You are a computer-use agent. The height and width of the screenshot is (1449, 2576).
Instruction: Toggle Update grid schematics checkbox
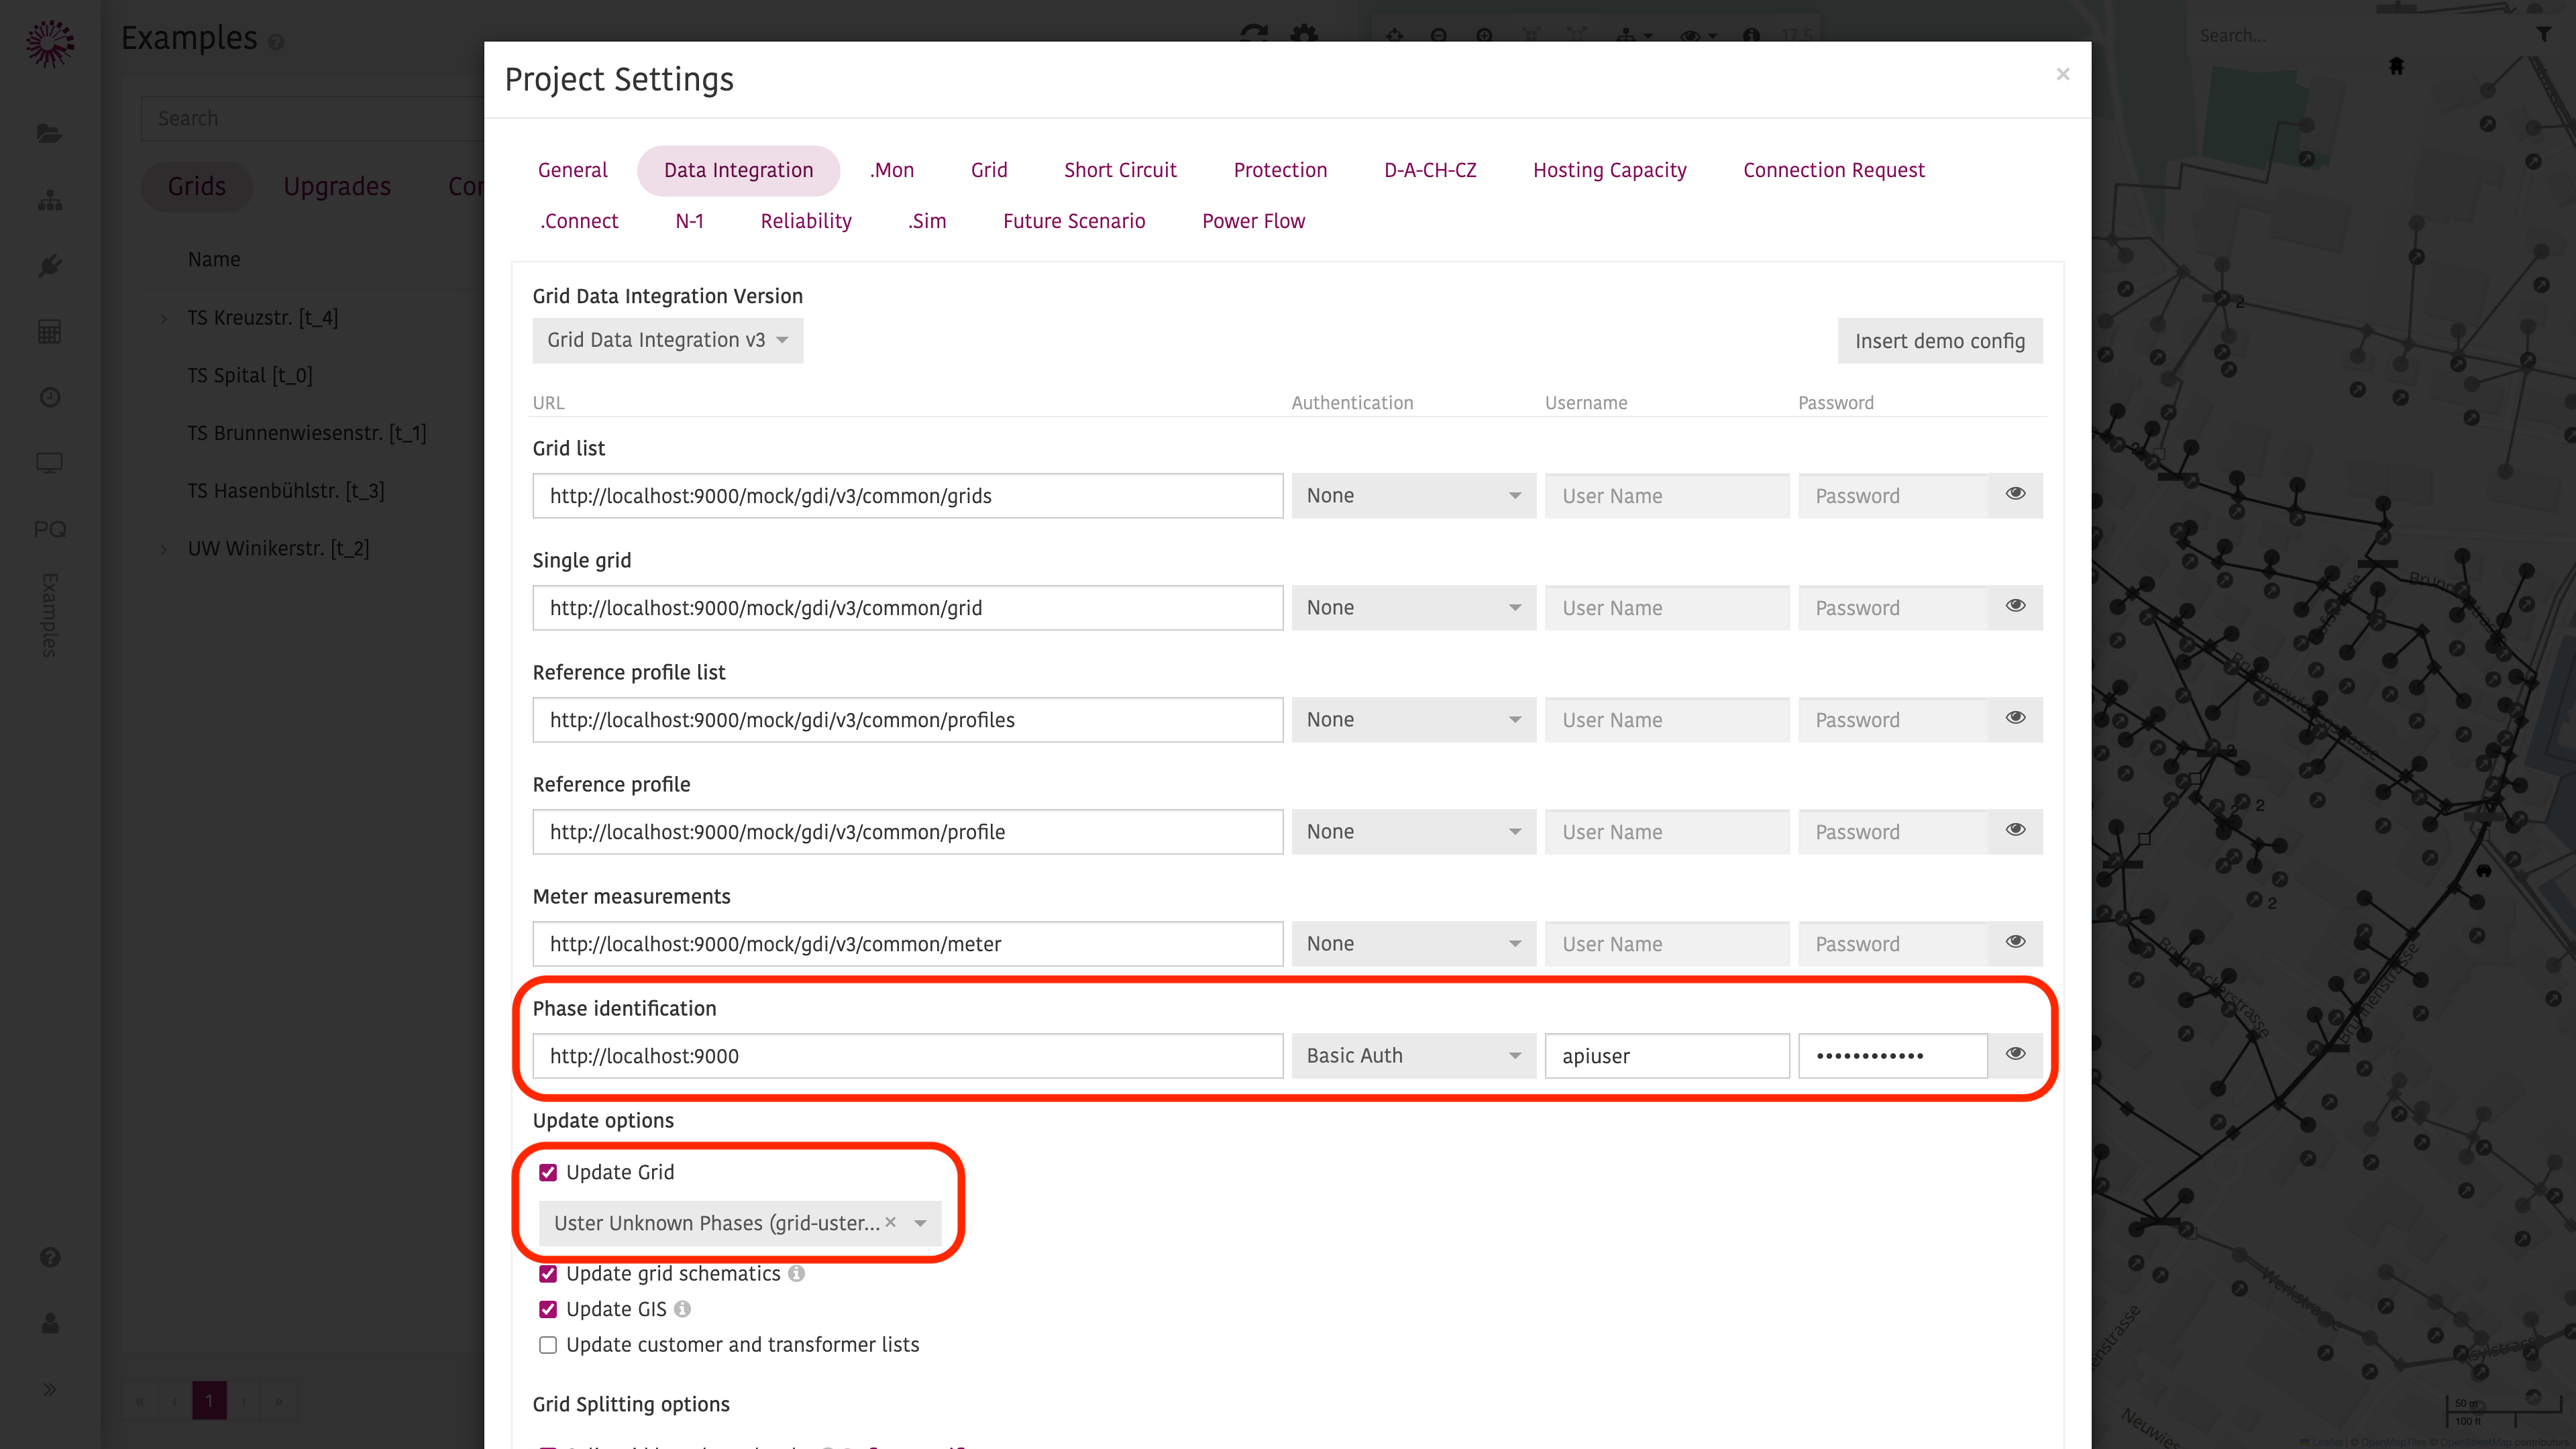coord(548,1273)
